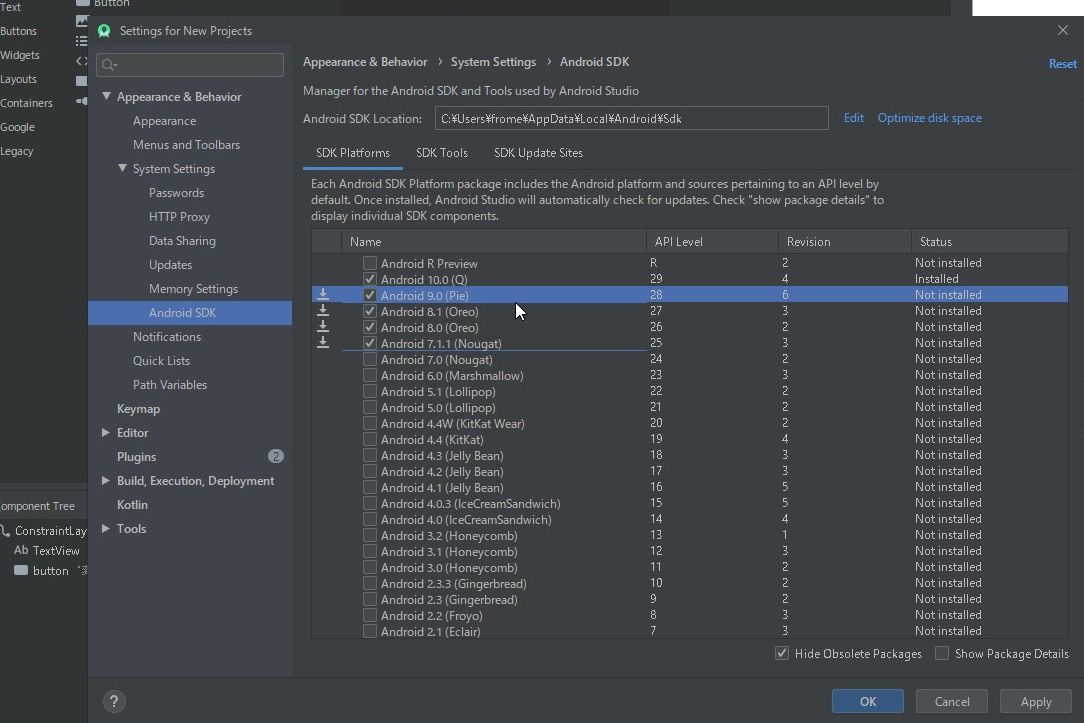Expand the Editor section
The image size is (1084, 723).
107,432
